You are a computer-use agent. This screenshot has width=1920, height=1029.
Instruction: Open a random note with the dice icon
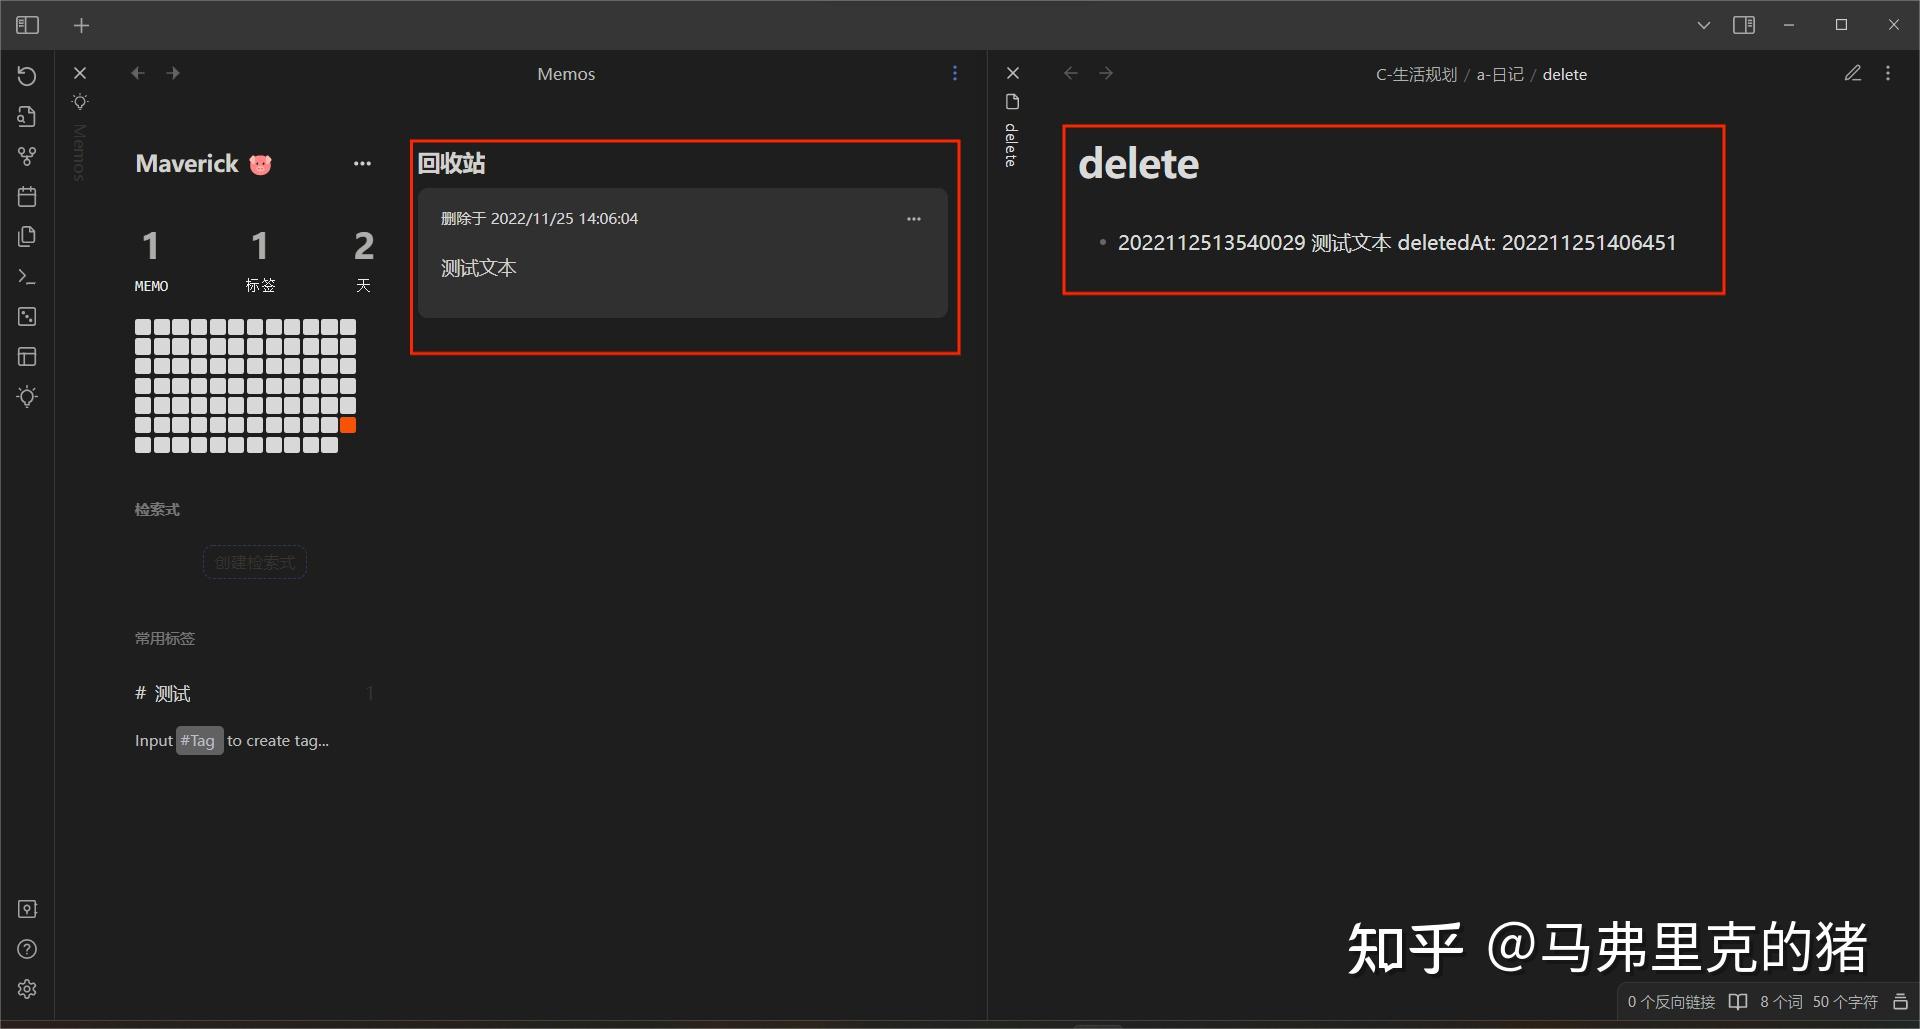tap(27, 317)
